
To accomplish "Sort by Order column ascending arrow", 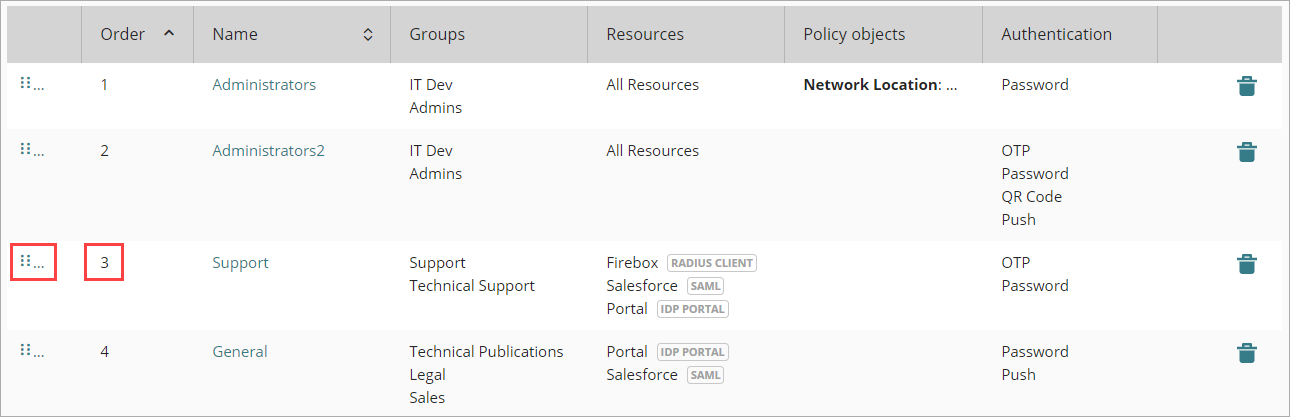I will click(x=168, y=34).
